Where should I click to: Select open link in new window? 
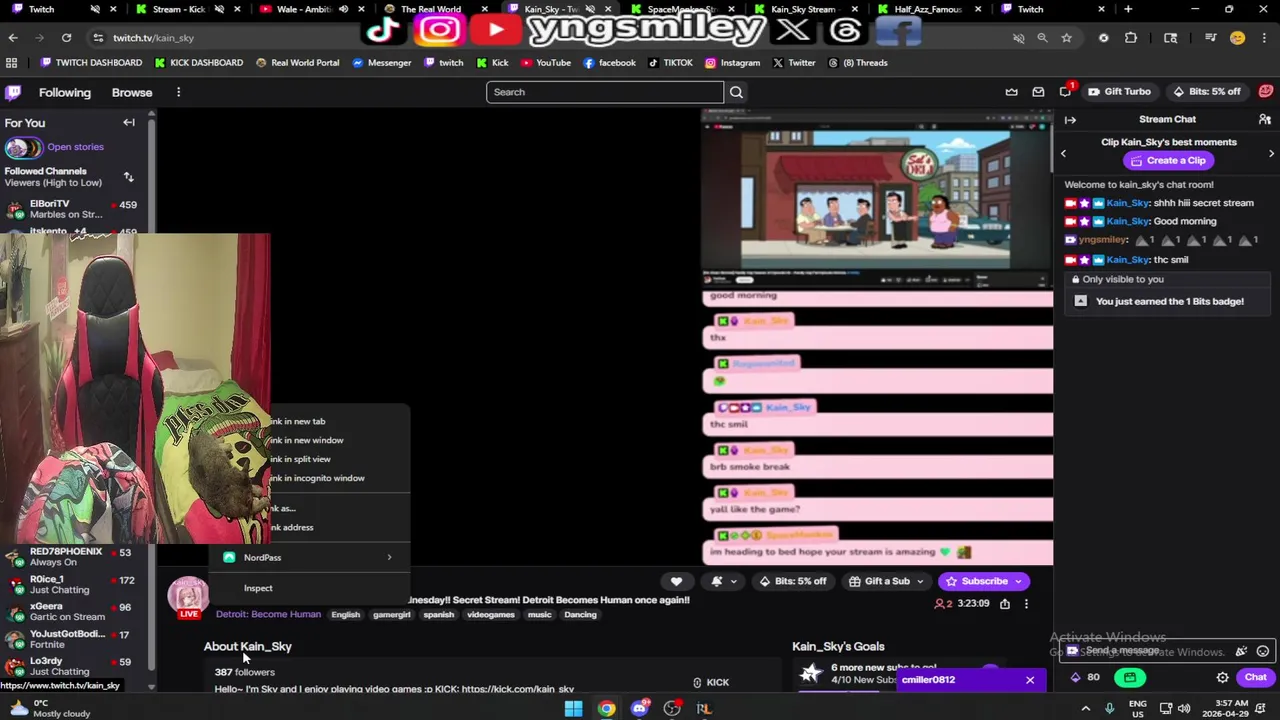coord(339,440)
